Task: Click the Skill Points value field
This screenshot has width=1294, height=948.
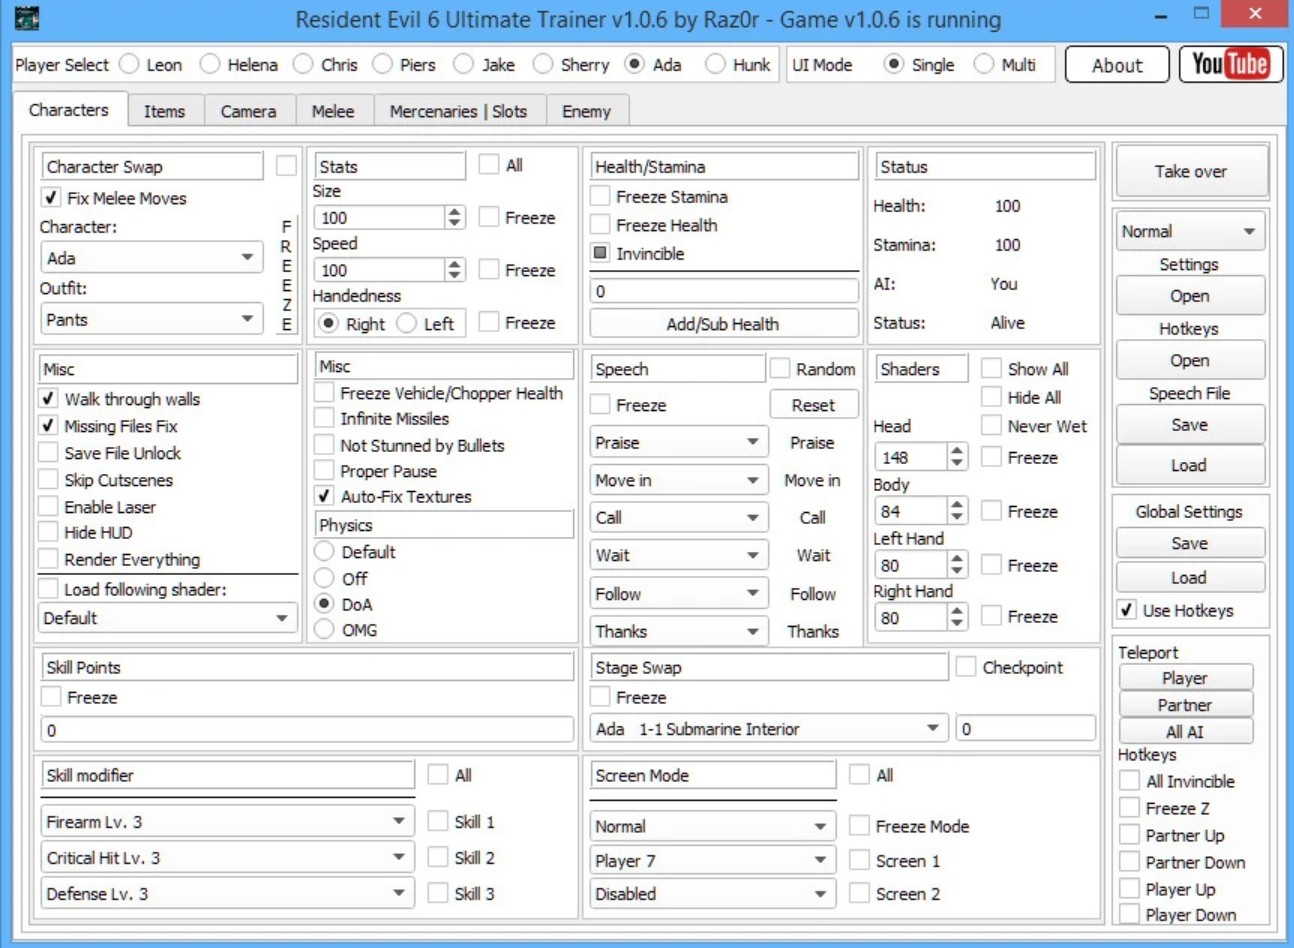Action: coord(307,729)
